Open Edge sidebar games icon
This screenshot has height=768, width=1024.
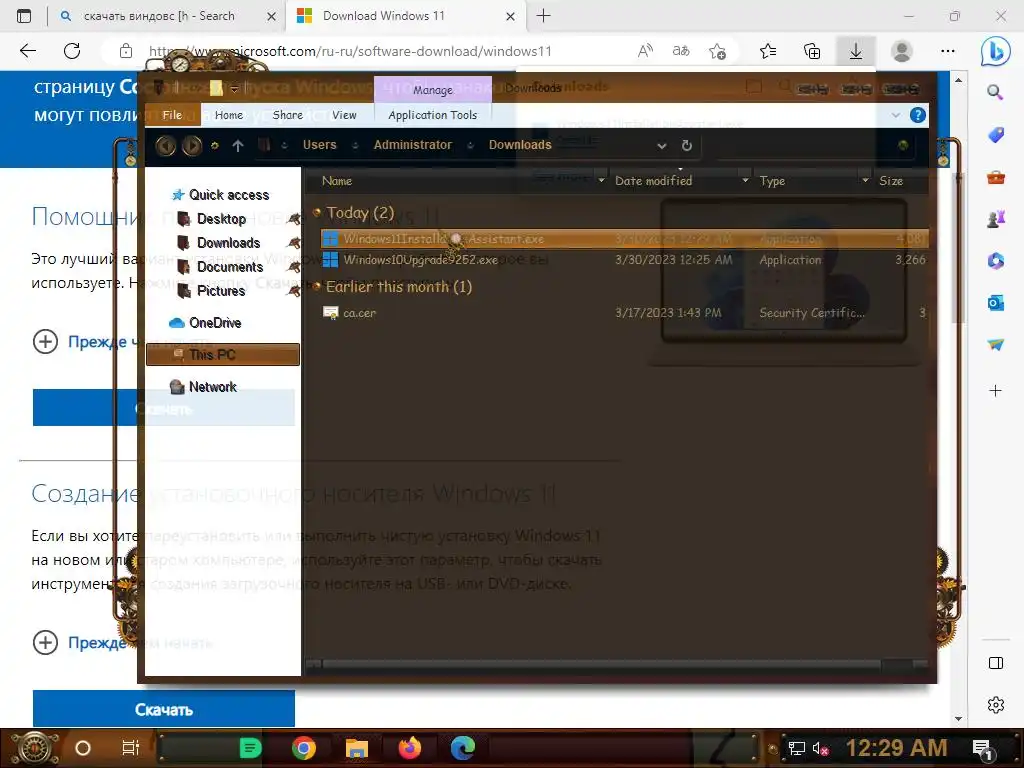pos(995,219)
